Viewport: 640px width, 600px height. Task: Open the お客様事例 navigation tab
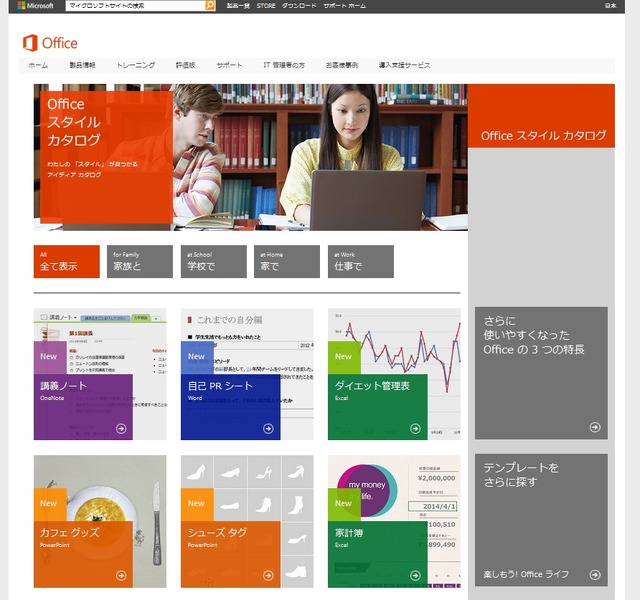pyautogui.click(x=342, y=65)
